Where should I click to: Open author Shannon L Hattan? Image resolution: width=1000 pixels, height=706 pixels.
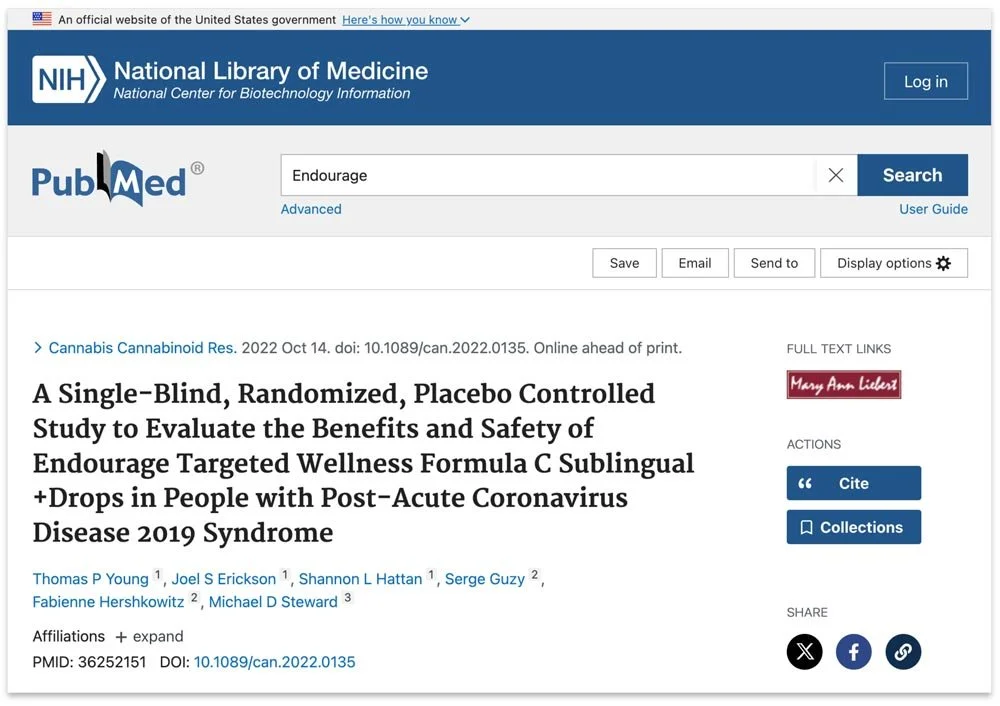pyautogui.click(x=360, y=578)
